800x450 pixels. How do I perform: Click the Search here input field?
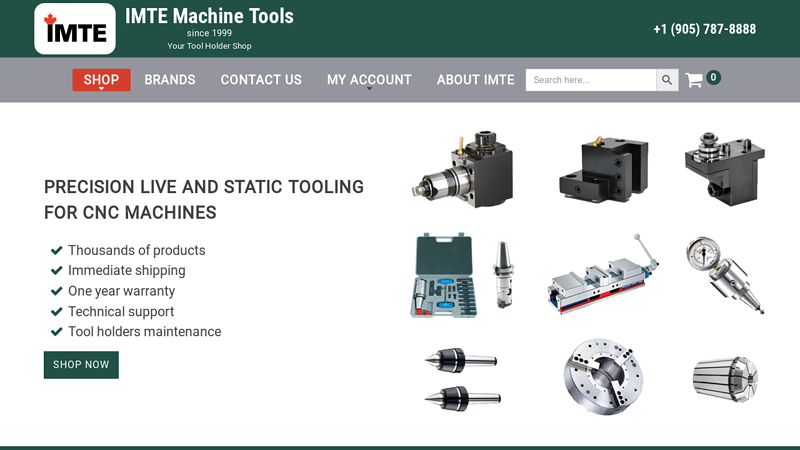click(x=591, y=80)
